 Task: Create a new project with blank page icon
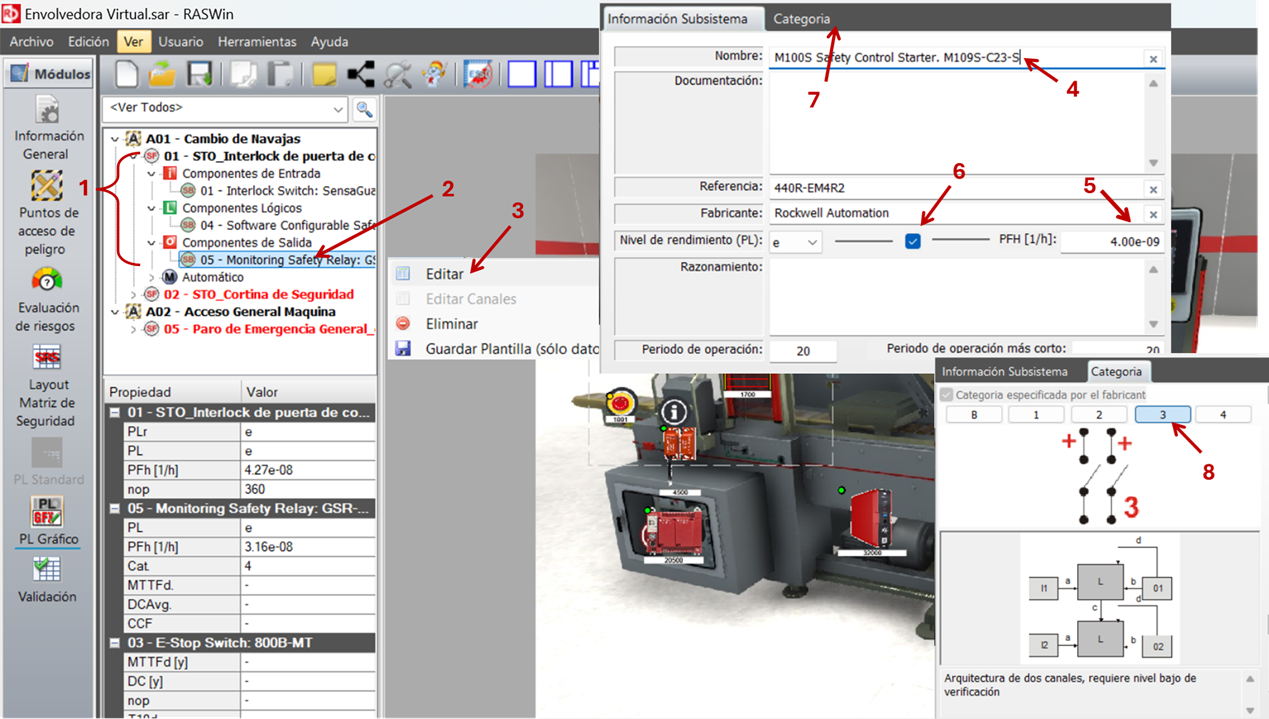127,74
